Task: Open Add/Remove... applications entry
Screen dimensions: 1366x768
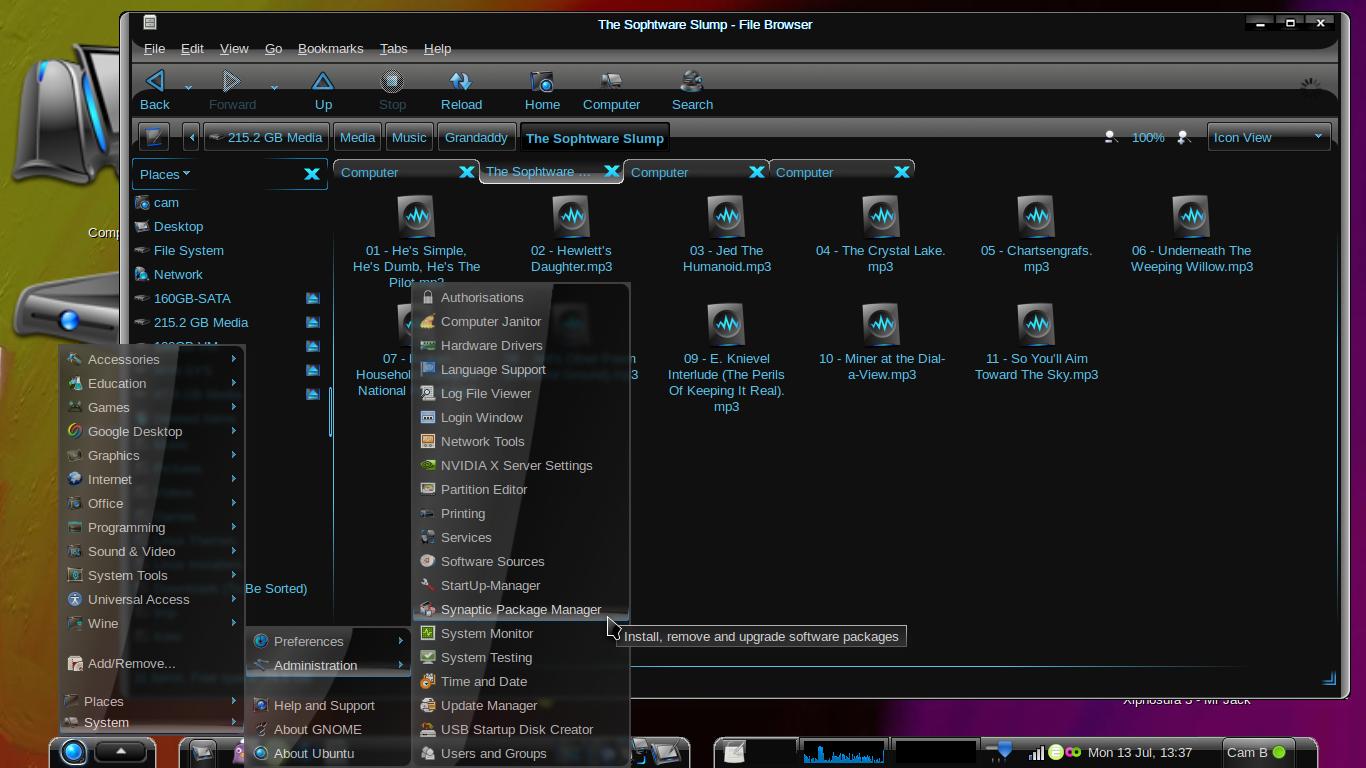Action: click(x=152, y=663)
